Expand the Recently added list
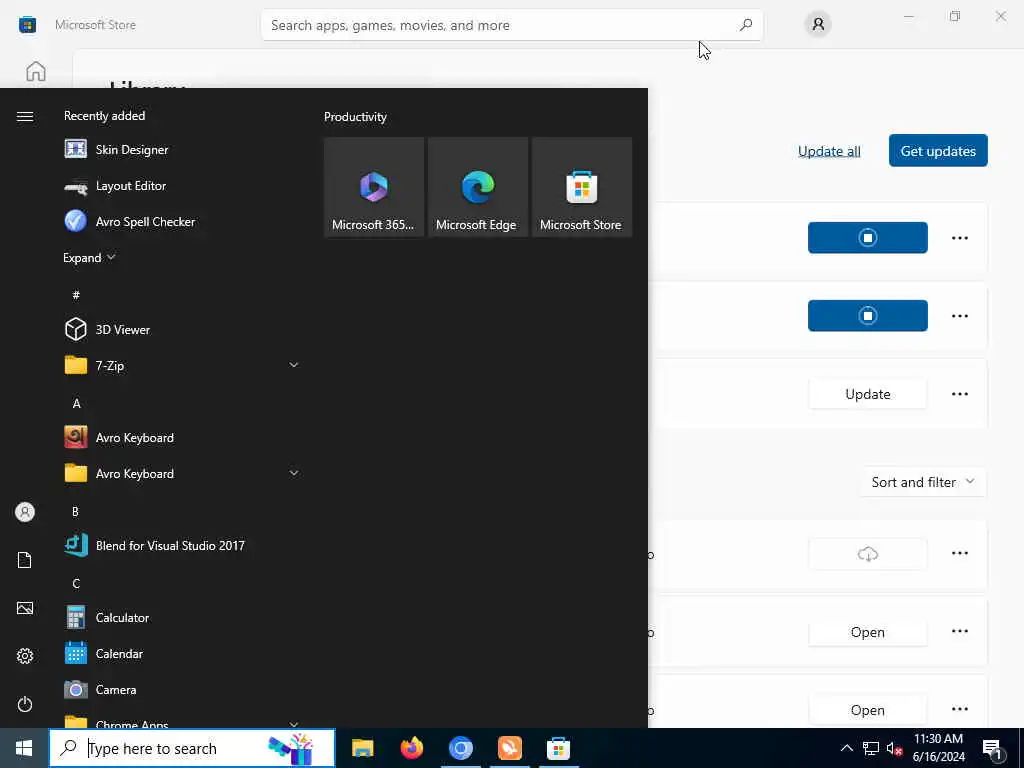 click(x=89, y=257)
